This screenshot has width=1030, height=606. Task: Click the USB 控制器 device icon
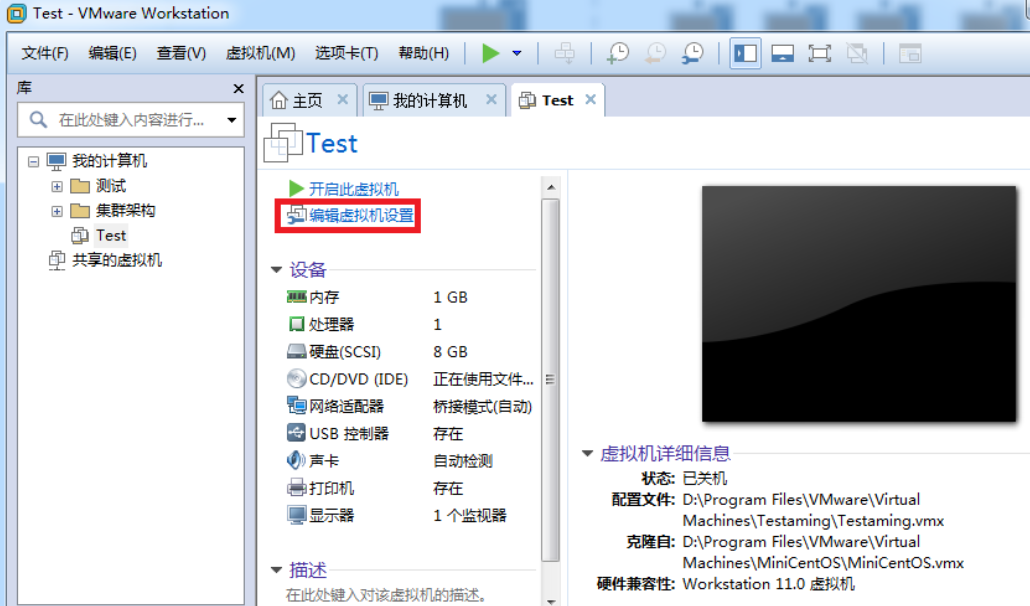[x=296, y=433]
